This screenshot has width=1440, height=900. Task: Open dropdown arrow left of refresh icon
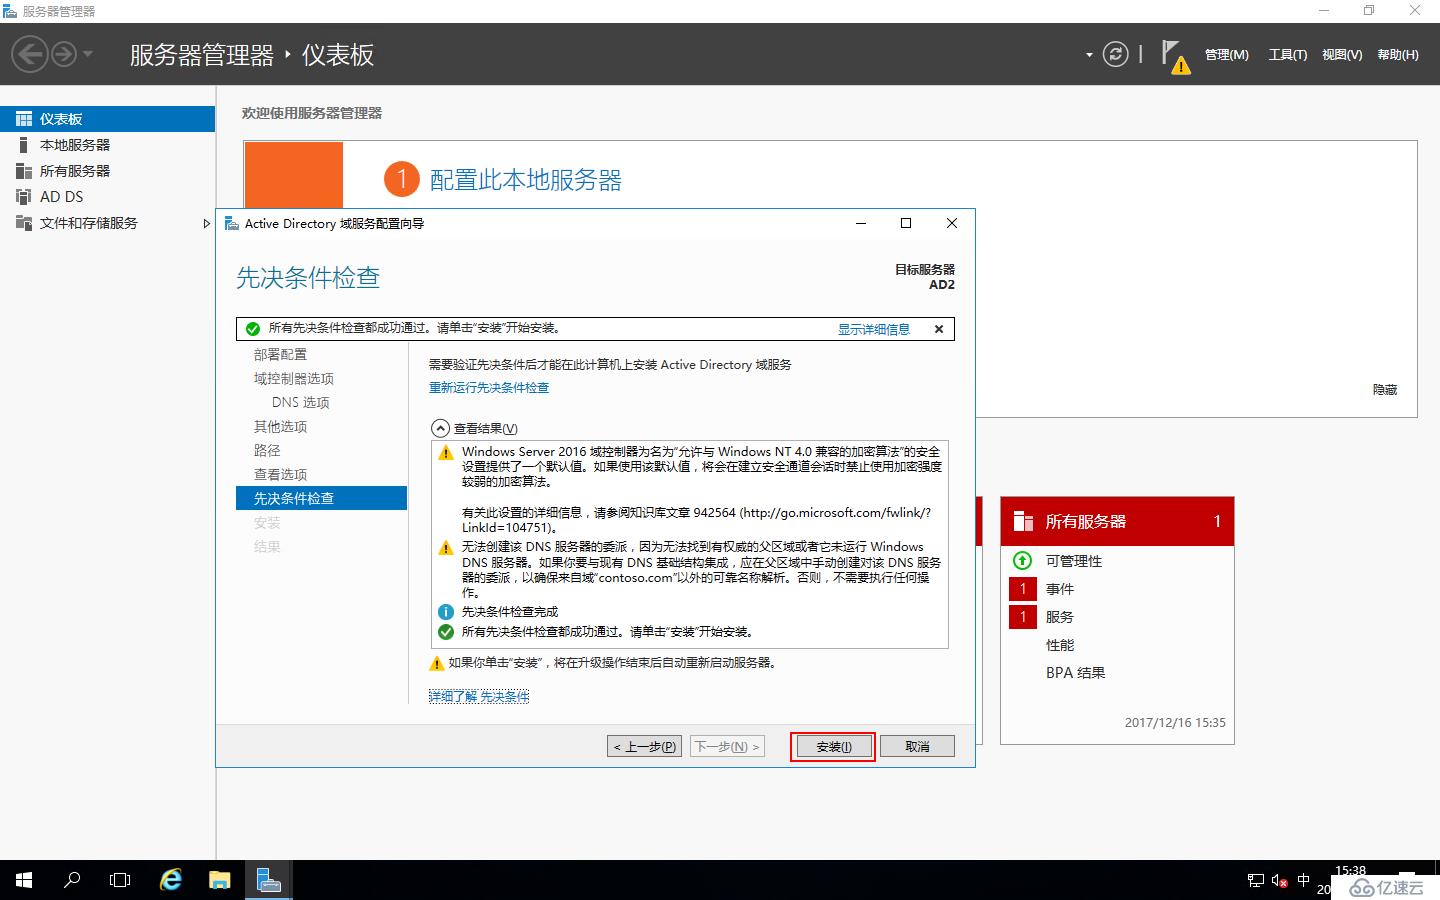coord(1089,55)
